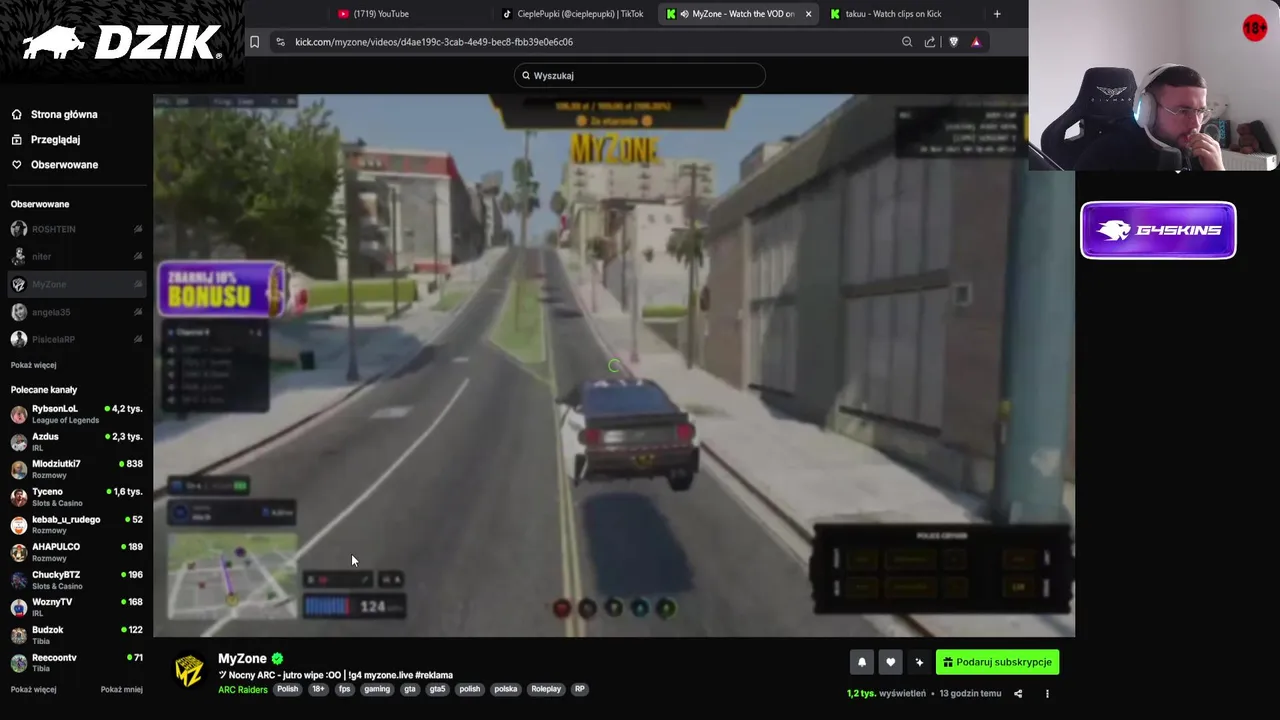This screenshot has width=1280, height=720.
Task: Open recommended channel Azdus
Action: click(77, 441)
